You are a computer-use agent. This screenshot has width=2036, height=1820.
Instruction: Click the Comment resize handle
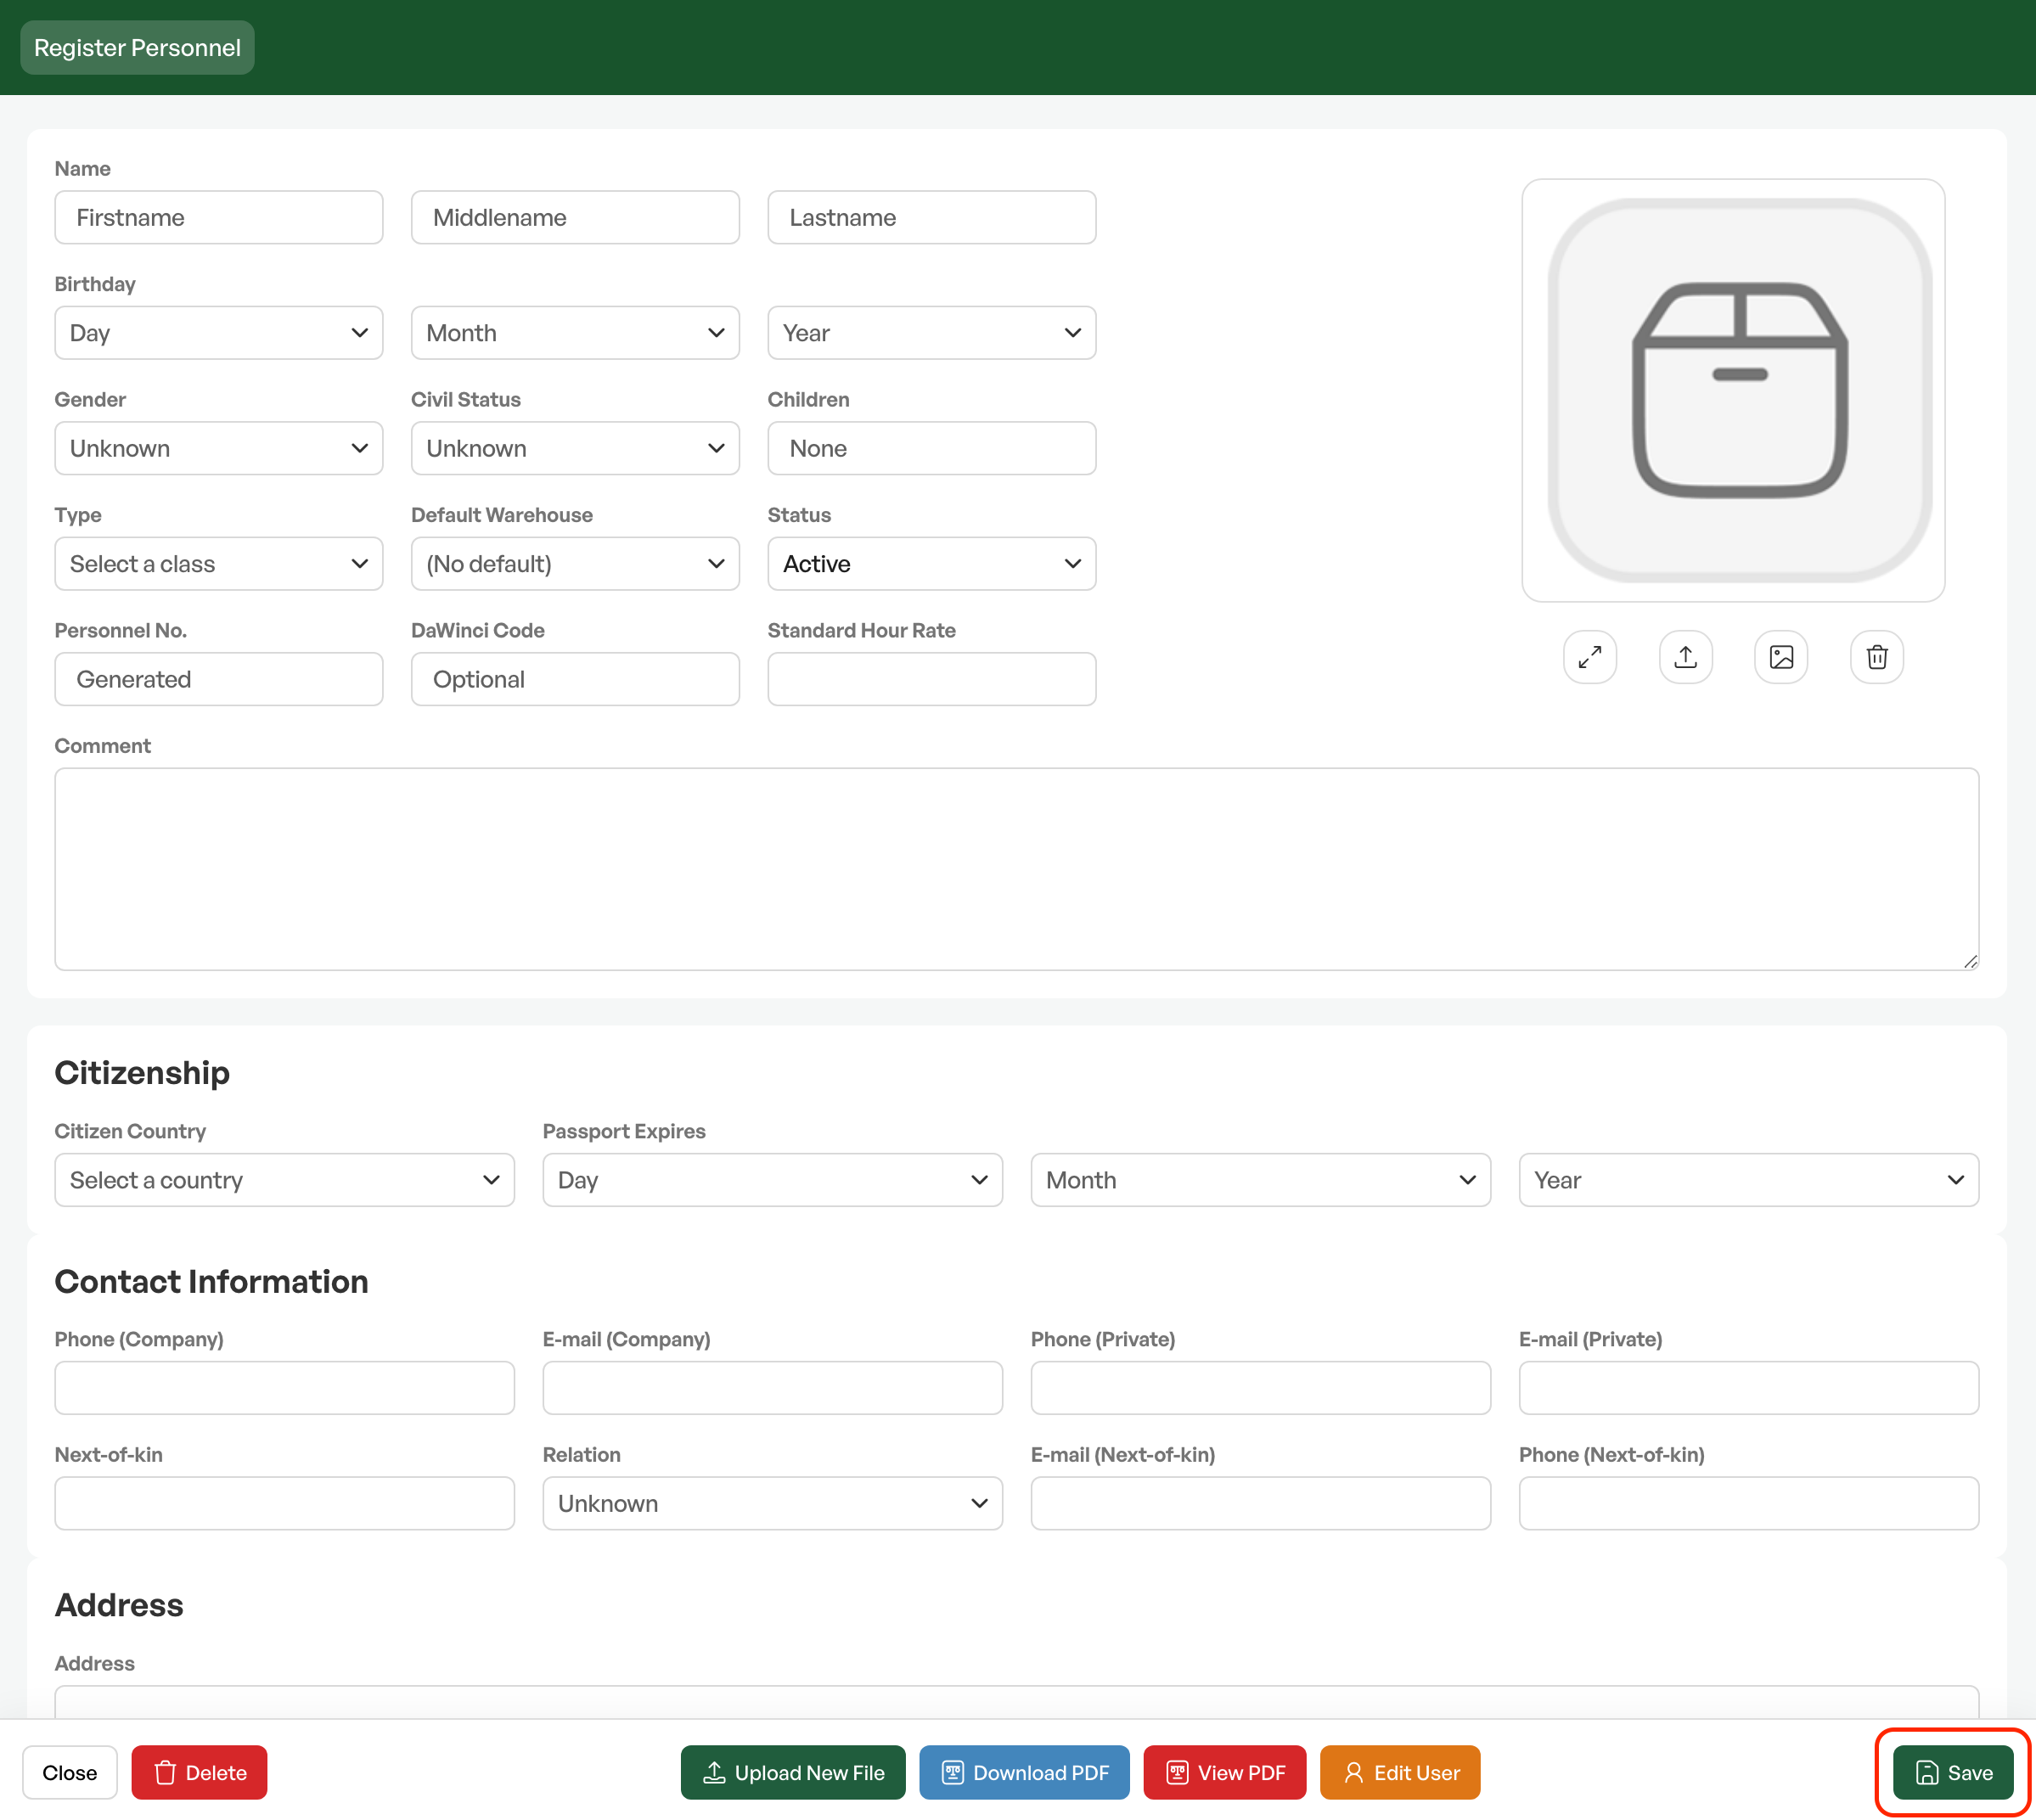pos(1970,961)
